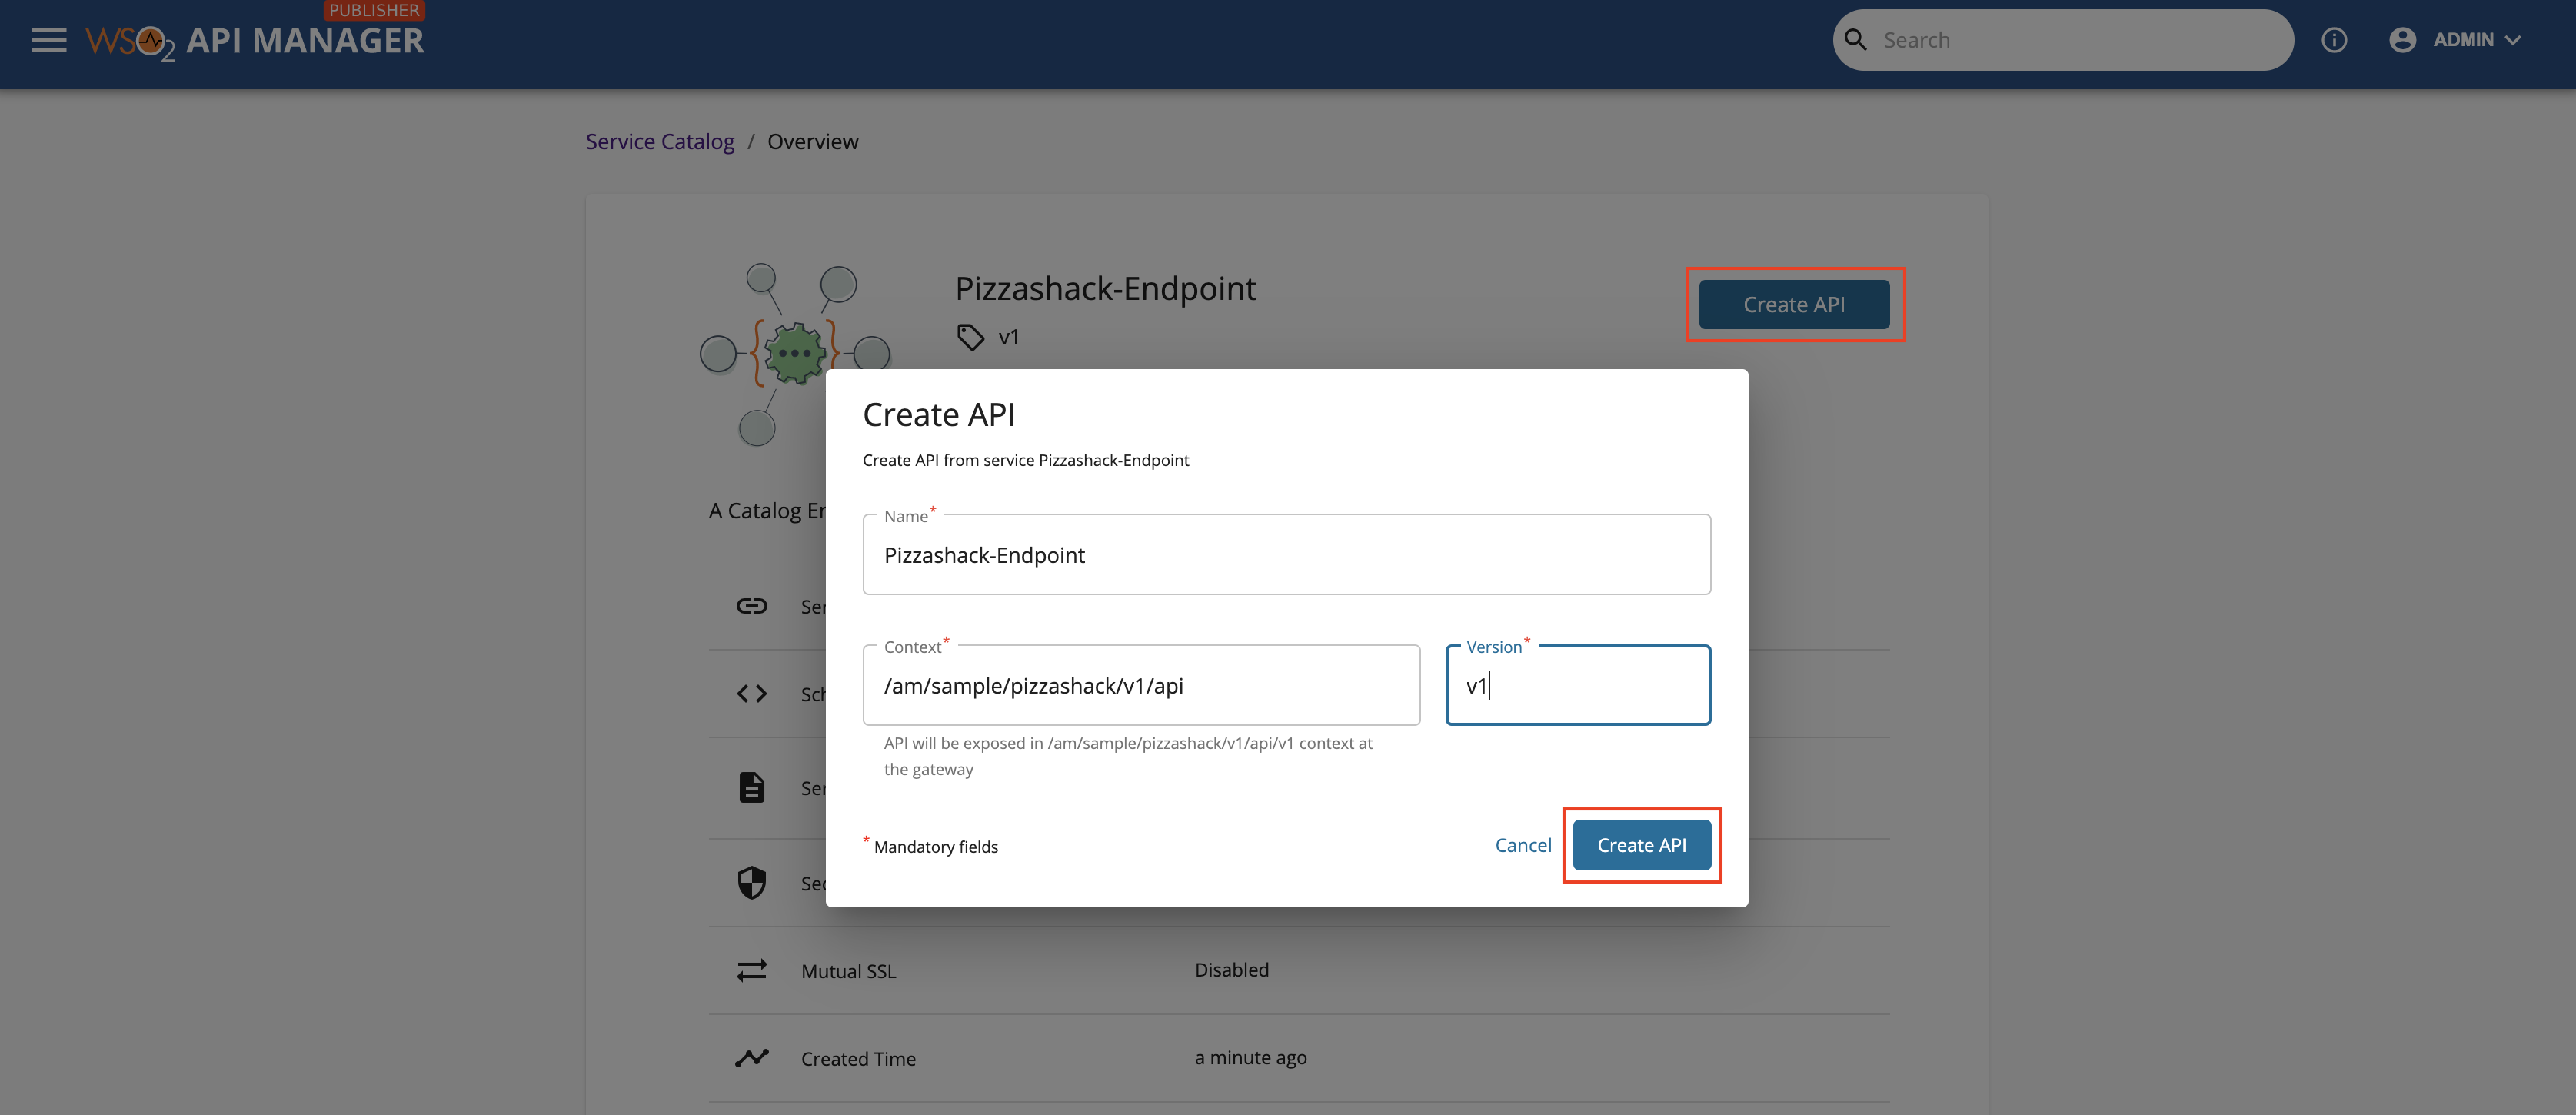The height and width of the screenshot is (1115, 2576).
Task: Cancel the Create API dialog
Action: [1523, 845]
